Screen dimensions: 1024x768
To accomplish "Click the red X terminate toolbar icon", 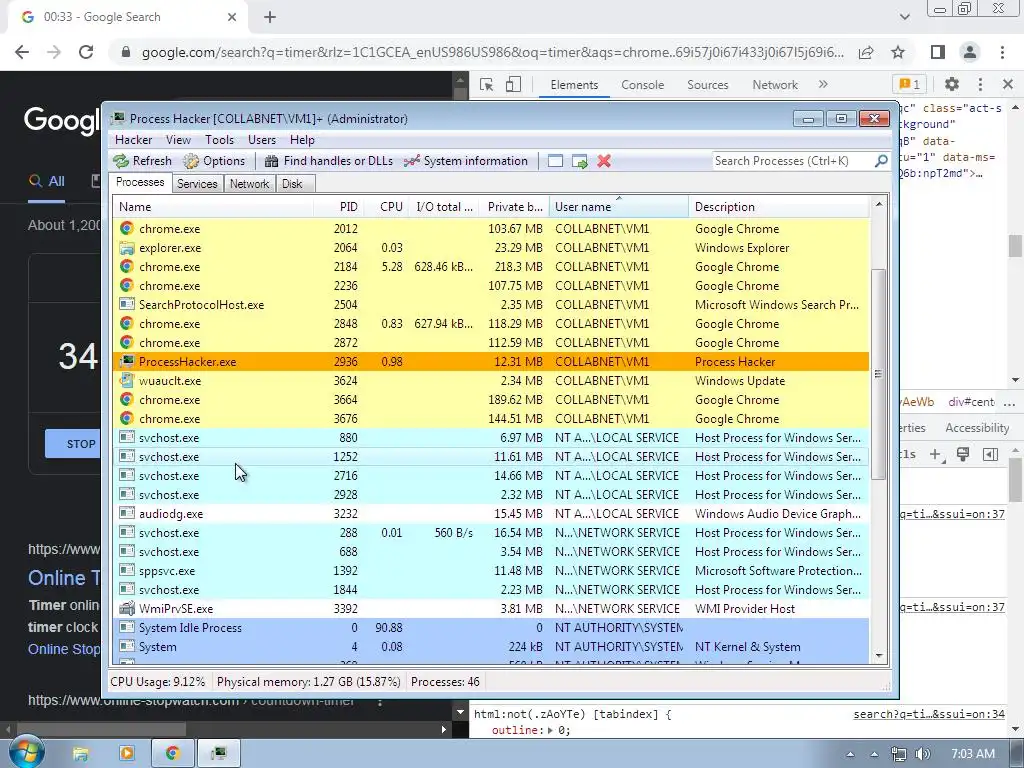I will [x=604, y=161].
